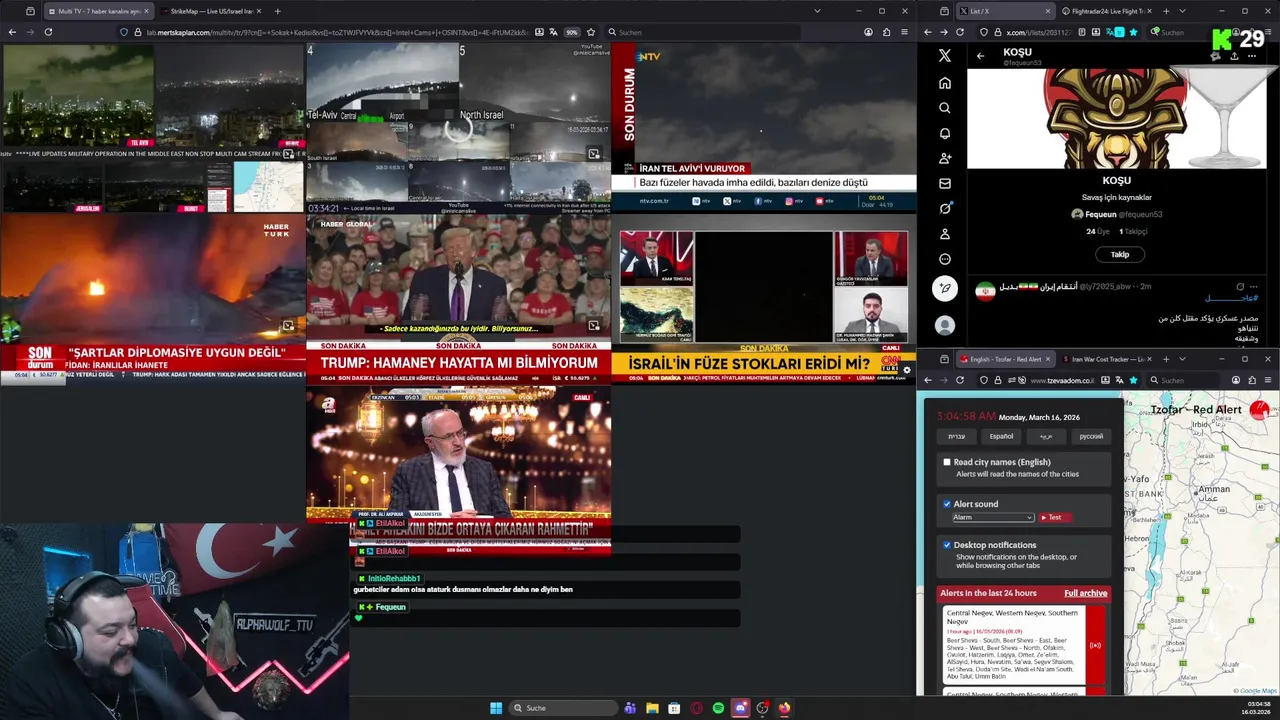Open Firefox from the taskbar
The image size is (1280, 720).
[784, 708]
